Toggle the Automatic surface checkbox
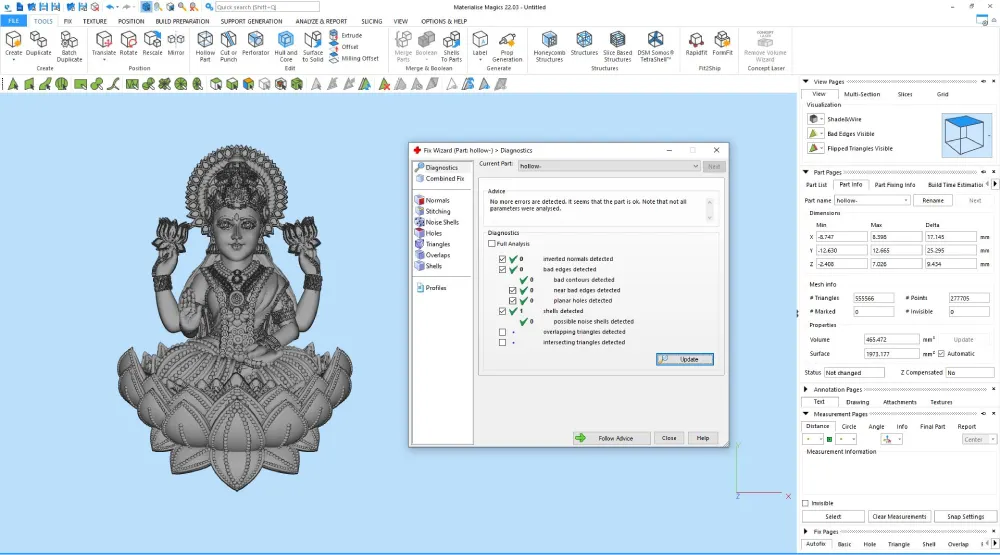Screen dimensions: 1000x555 tap(941, 353)
